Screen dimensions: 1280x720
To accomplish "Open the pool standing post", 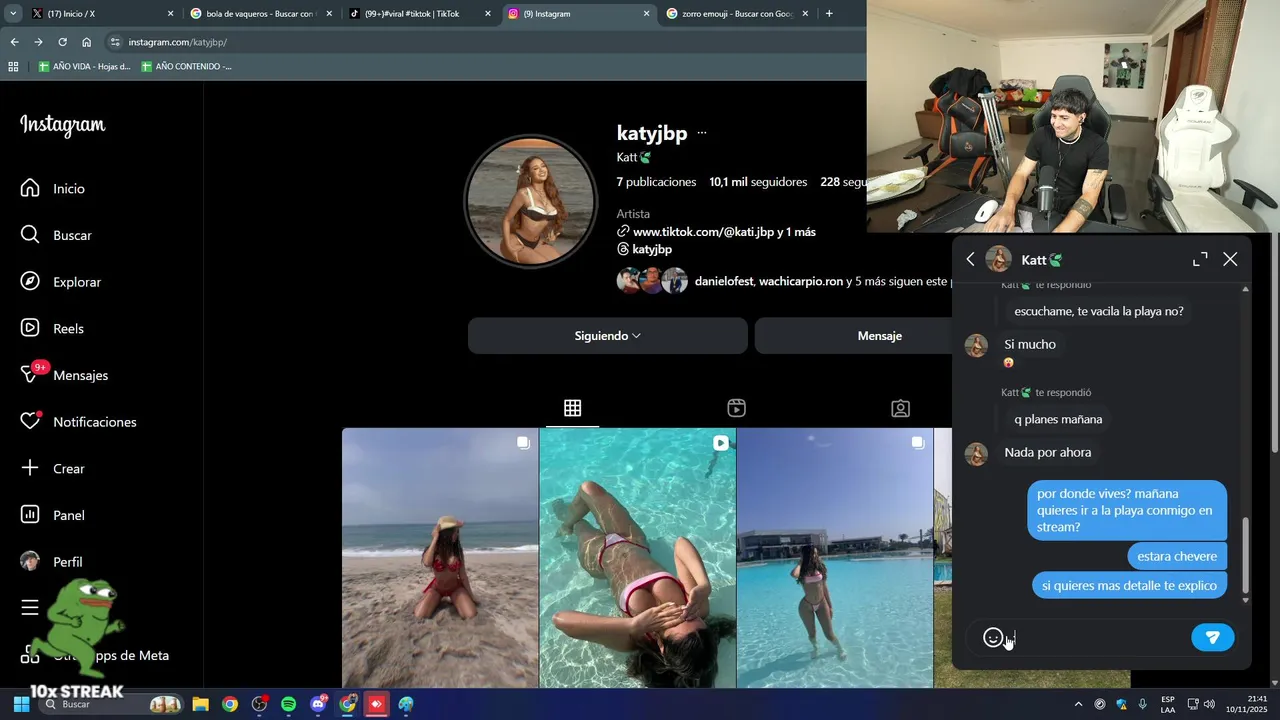I will pyautogui.click(x=835, y=557).
